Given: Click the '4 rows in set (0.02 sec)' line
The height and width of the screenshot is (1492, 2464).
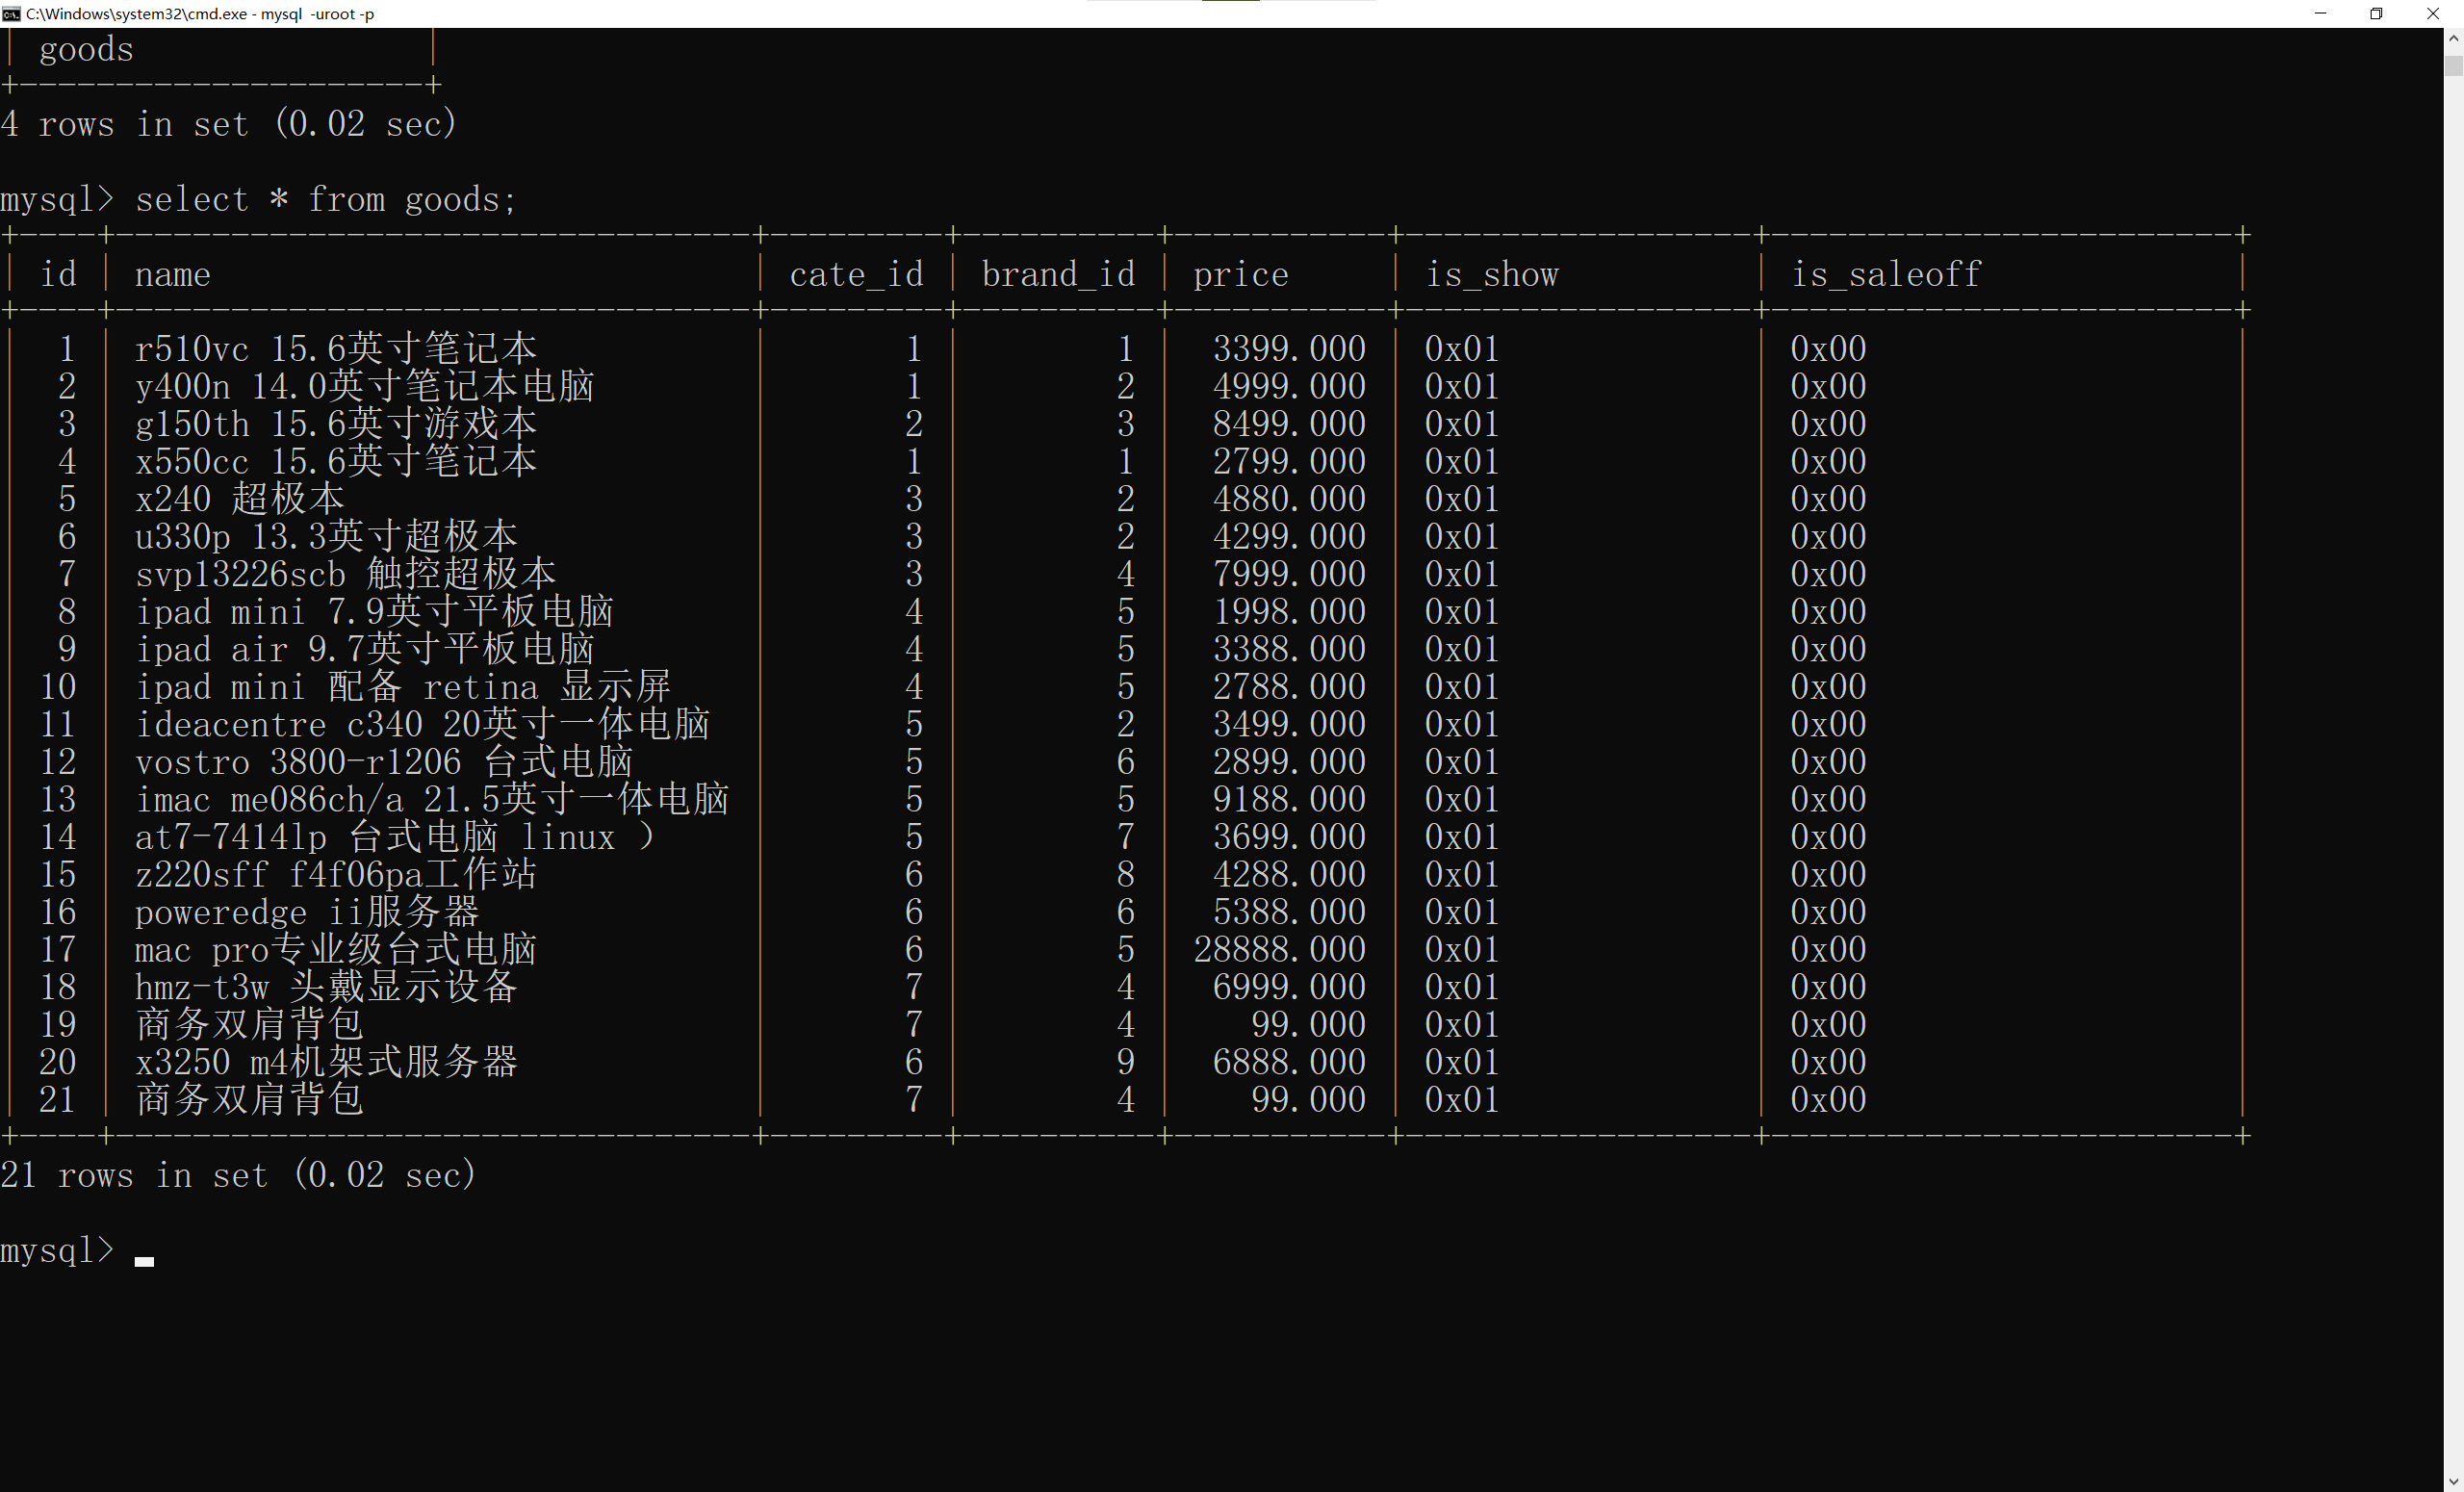Looking at the screenshot, I should [229, 124].
